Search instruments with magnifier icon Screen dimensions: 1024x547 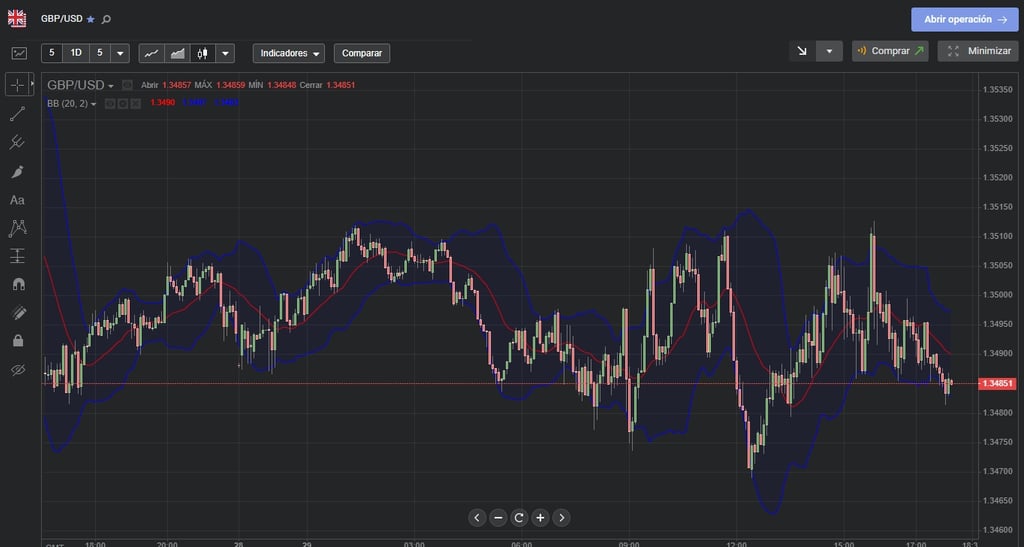pyautogui.click(x=106, y=20)
